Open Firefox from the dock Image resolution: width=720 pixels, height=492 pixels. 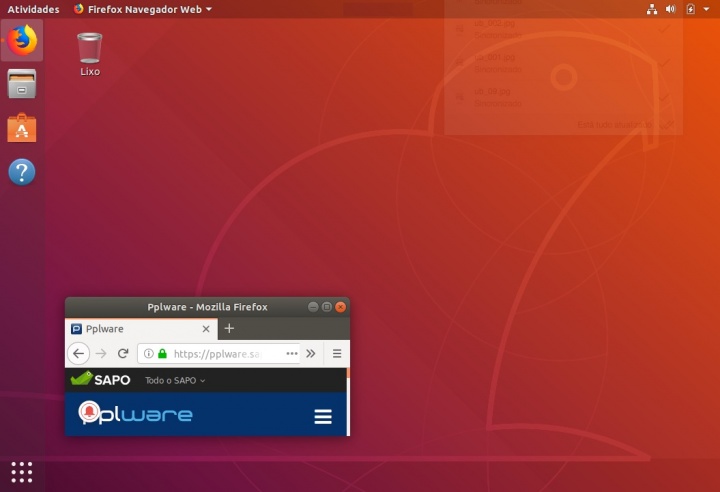click(x=22, y=40)
